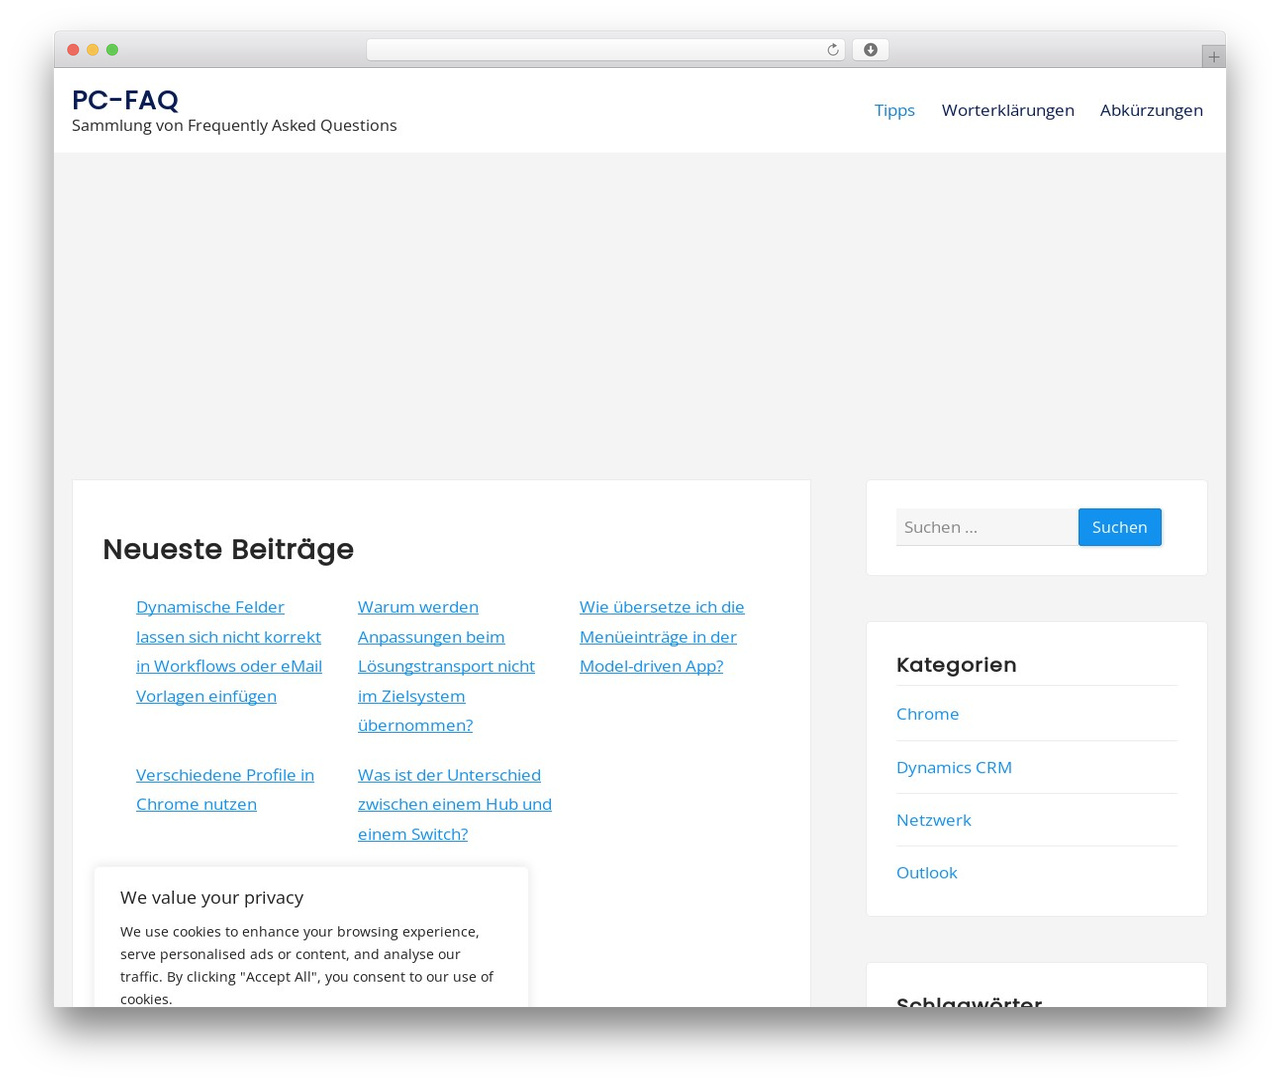1280x1084 pixels.
Task: Maximize the window with green button
Action: [x=112, y=50]
